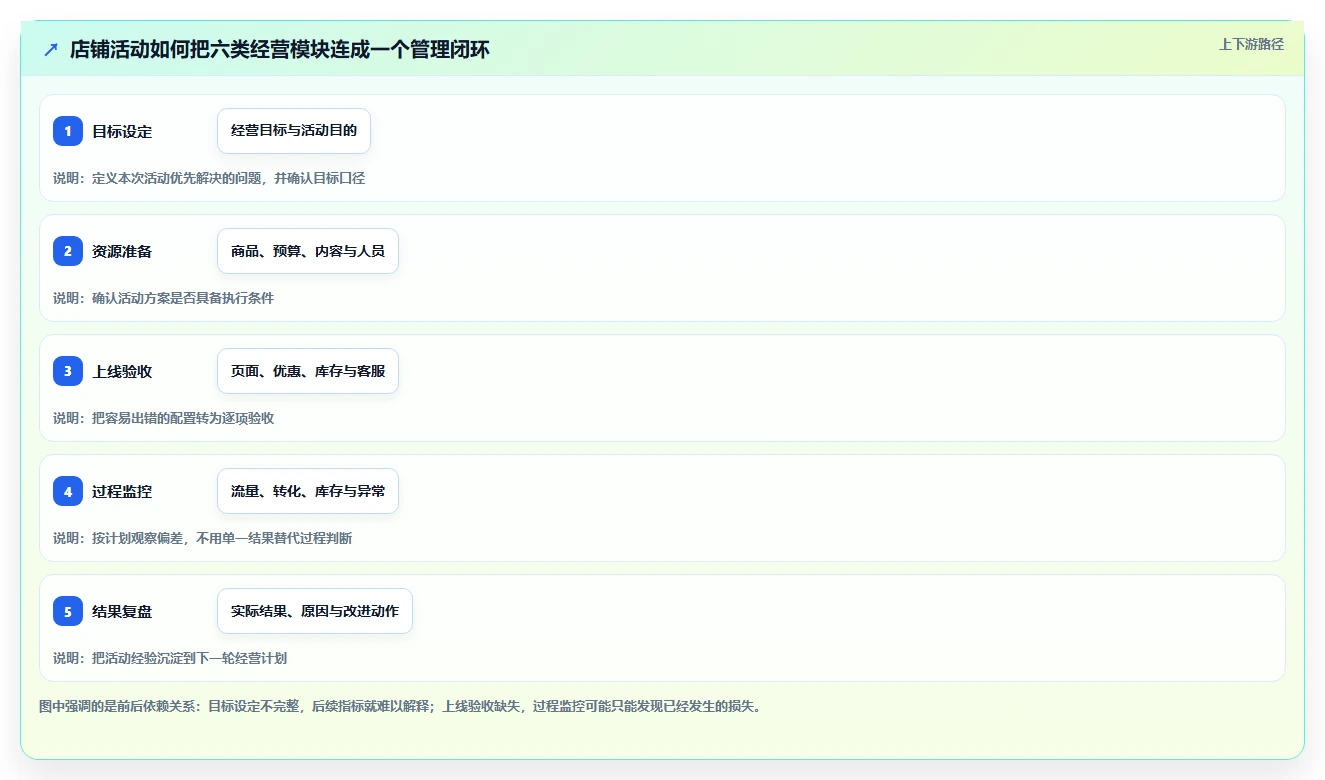Click the number 5 step badge
The height and width of the screenshot is (780, 1325).
point(68,611)
